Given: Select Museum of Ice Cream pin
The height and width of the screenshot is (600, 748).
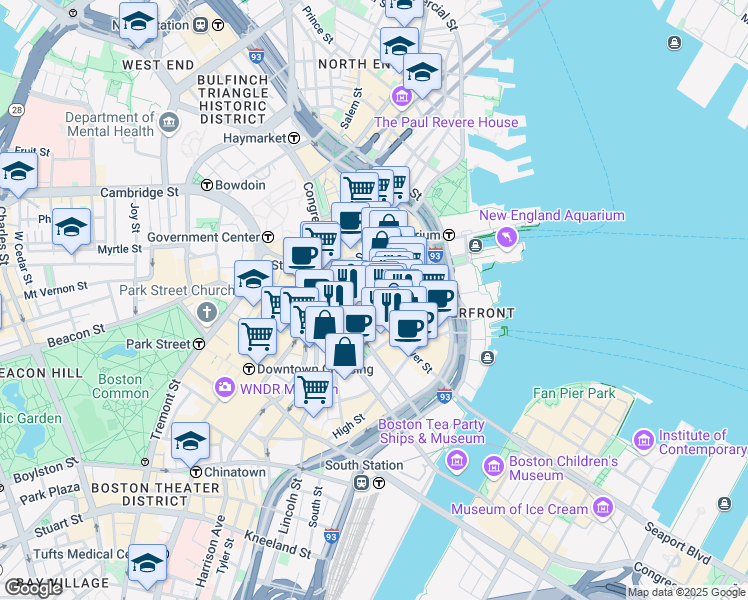Looking at the screenshot, I should pyautogui.click(x=603, y=507).
